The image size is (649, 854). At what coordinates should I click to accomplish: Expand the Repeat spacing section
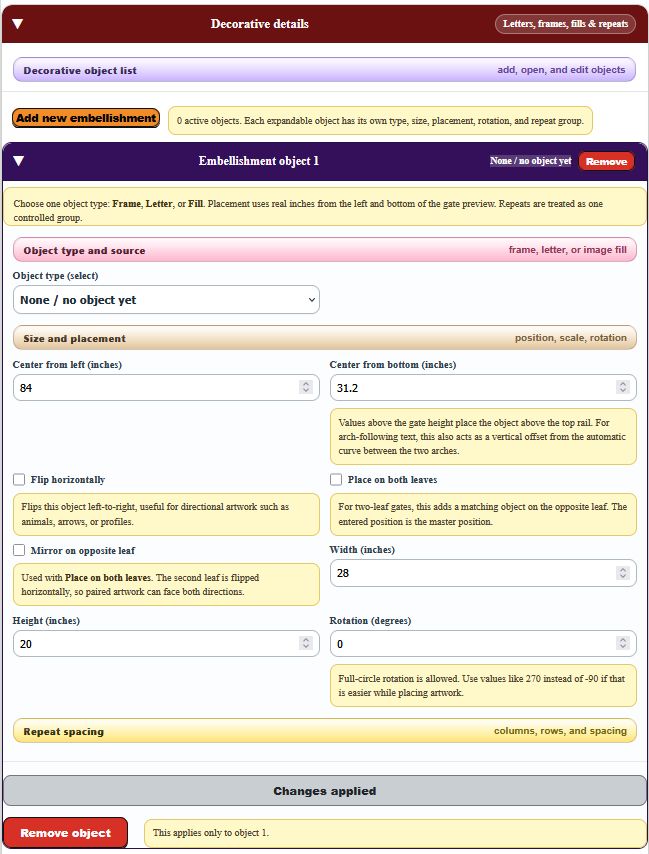coord(324,731)
